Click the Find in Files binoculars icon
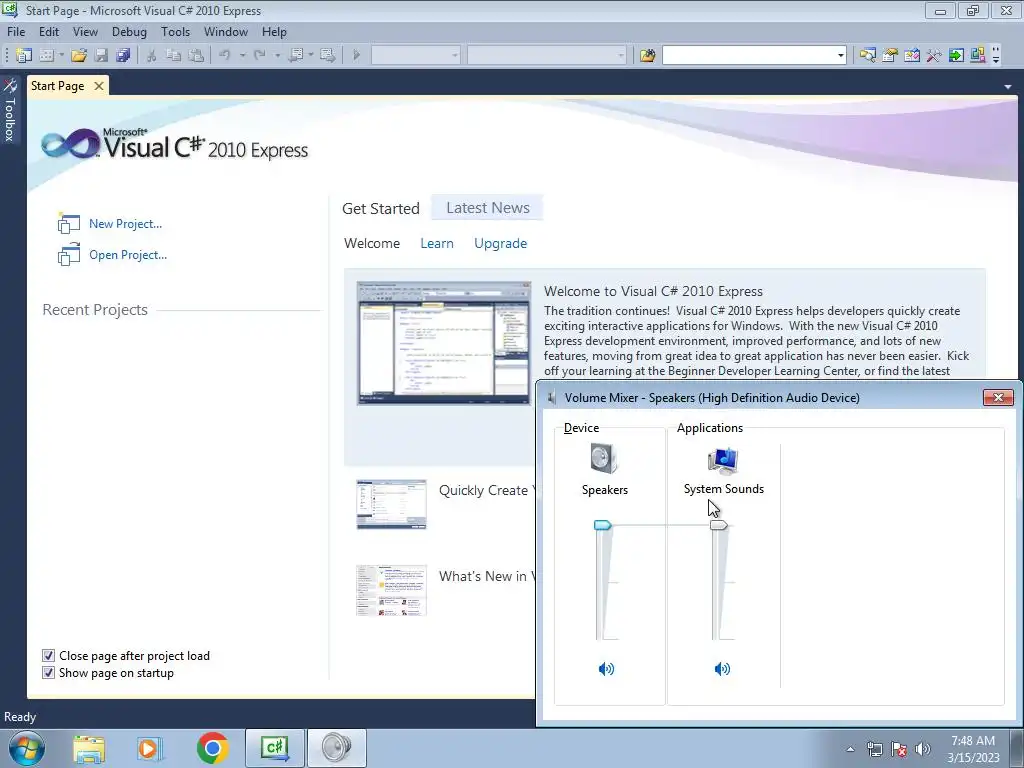1024x768 pixels. (x=647, y=56)
